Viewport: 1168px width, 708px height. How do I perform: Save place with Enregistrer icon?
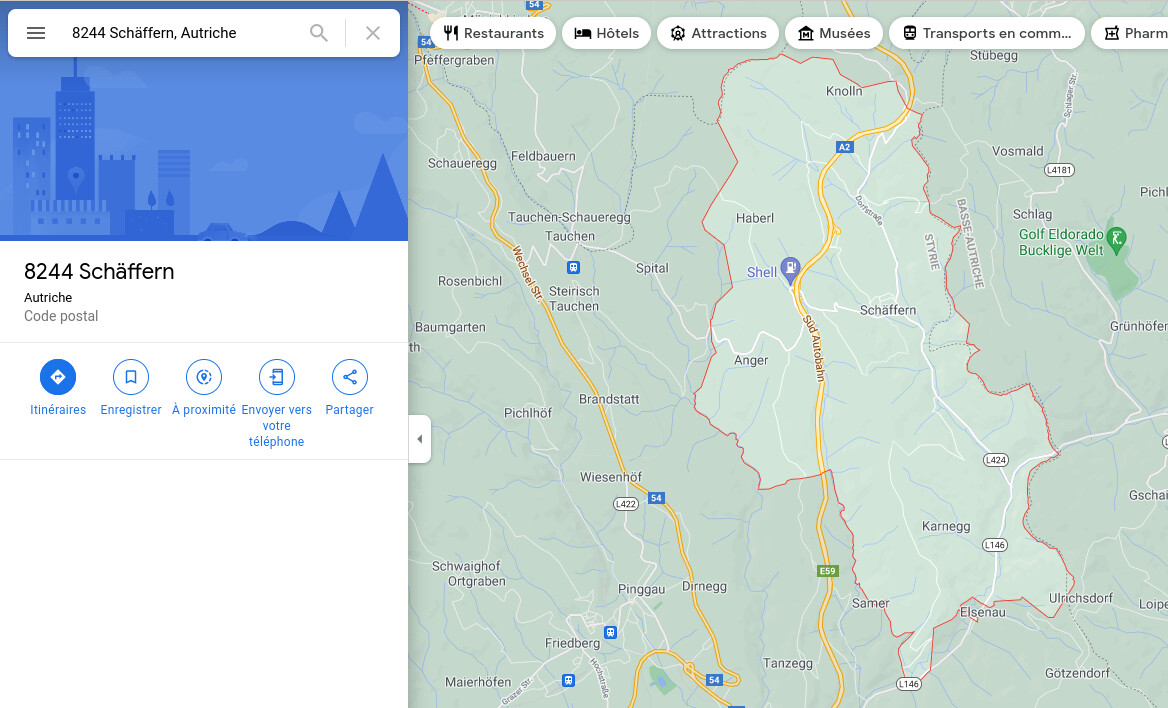[x=131, y=377]
